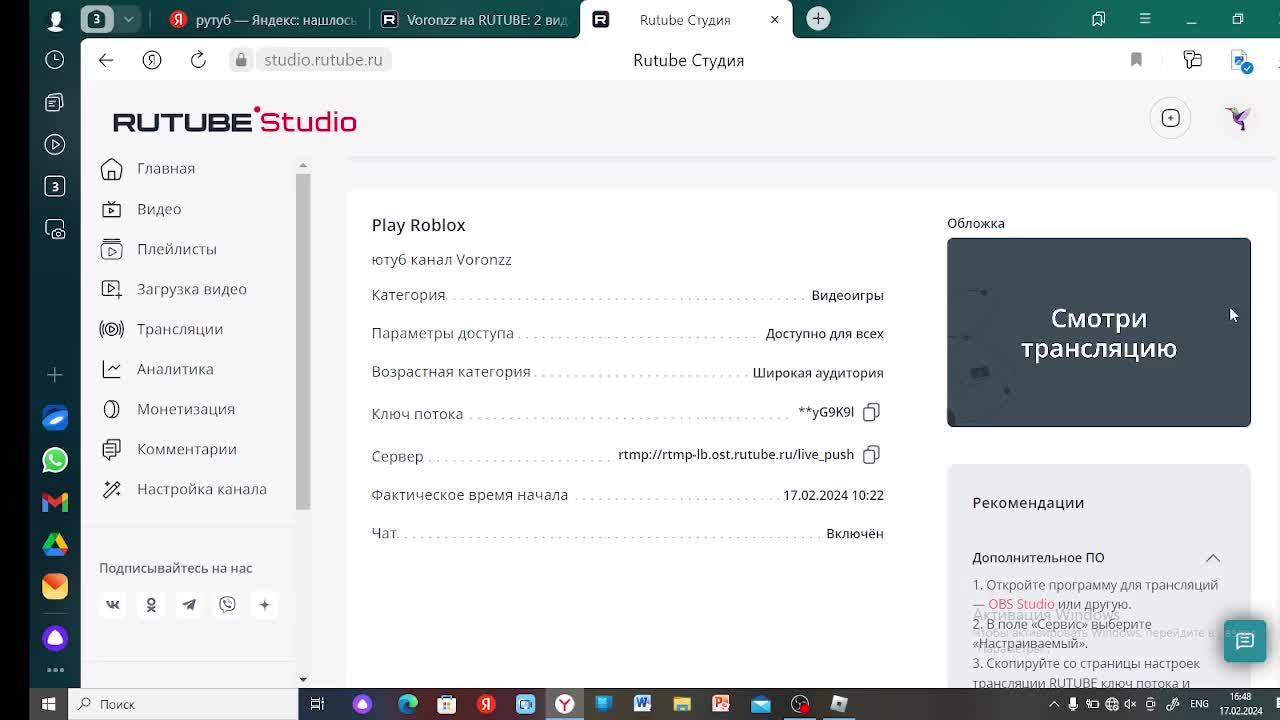The width and height of the screenshot is (1280, 720).
Task: Open the Telegram social link
Action: pyautogui.click(x=189, y=604)
